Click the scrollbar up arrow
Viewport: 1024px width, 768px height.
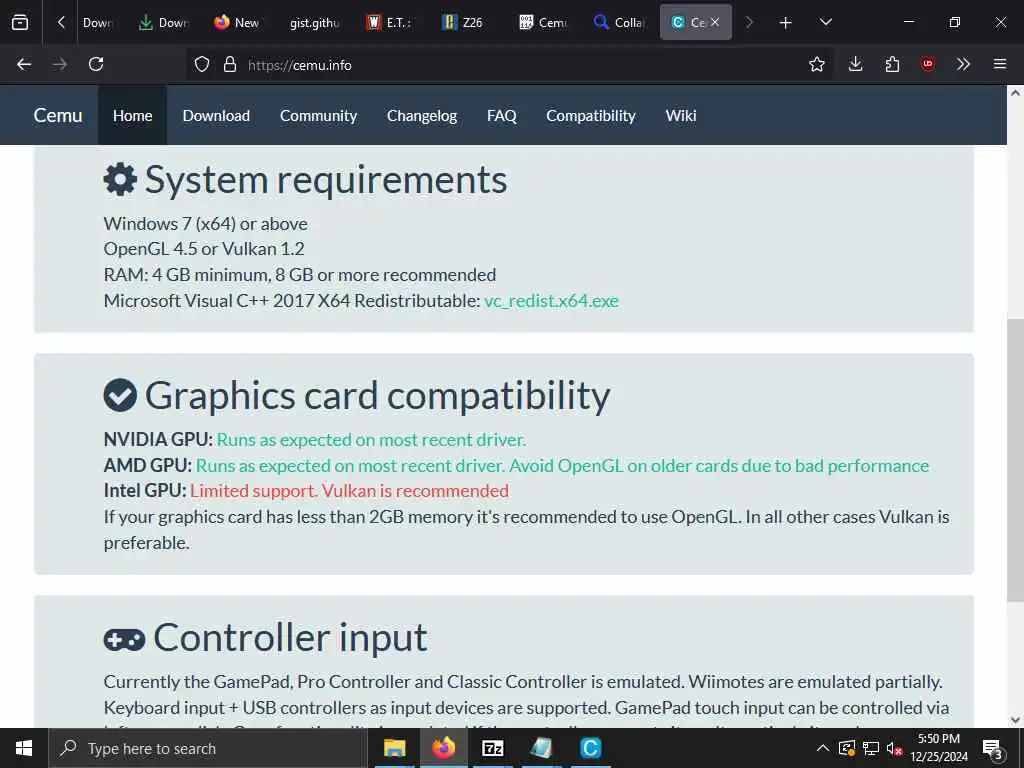click(x=1016, y=93)
